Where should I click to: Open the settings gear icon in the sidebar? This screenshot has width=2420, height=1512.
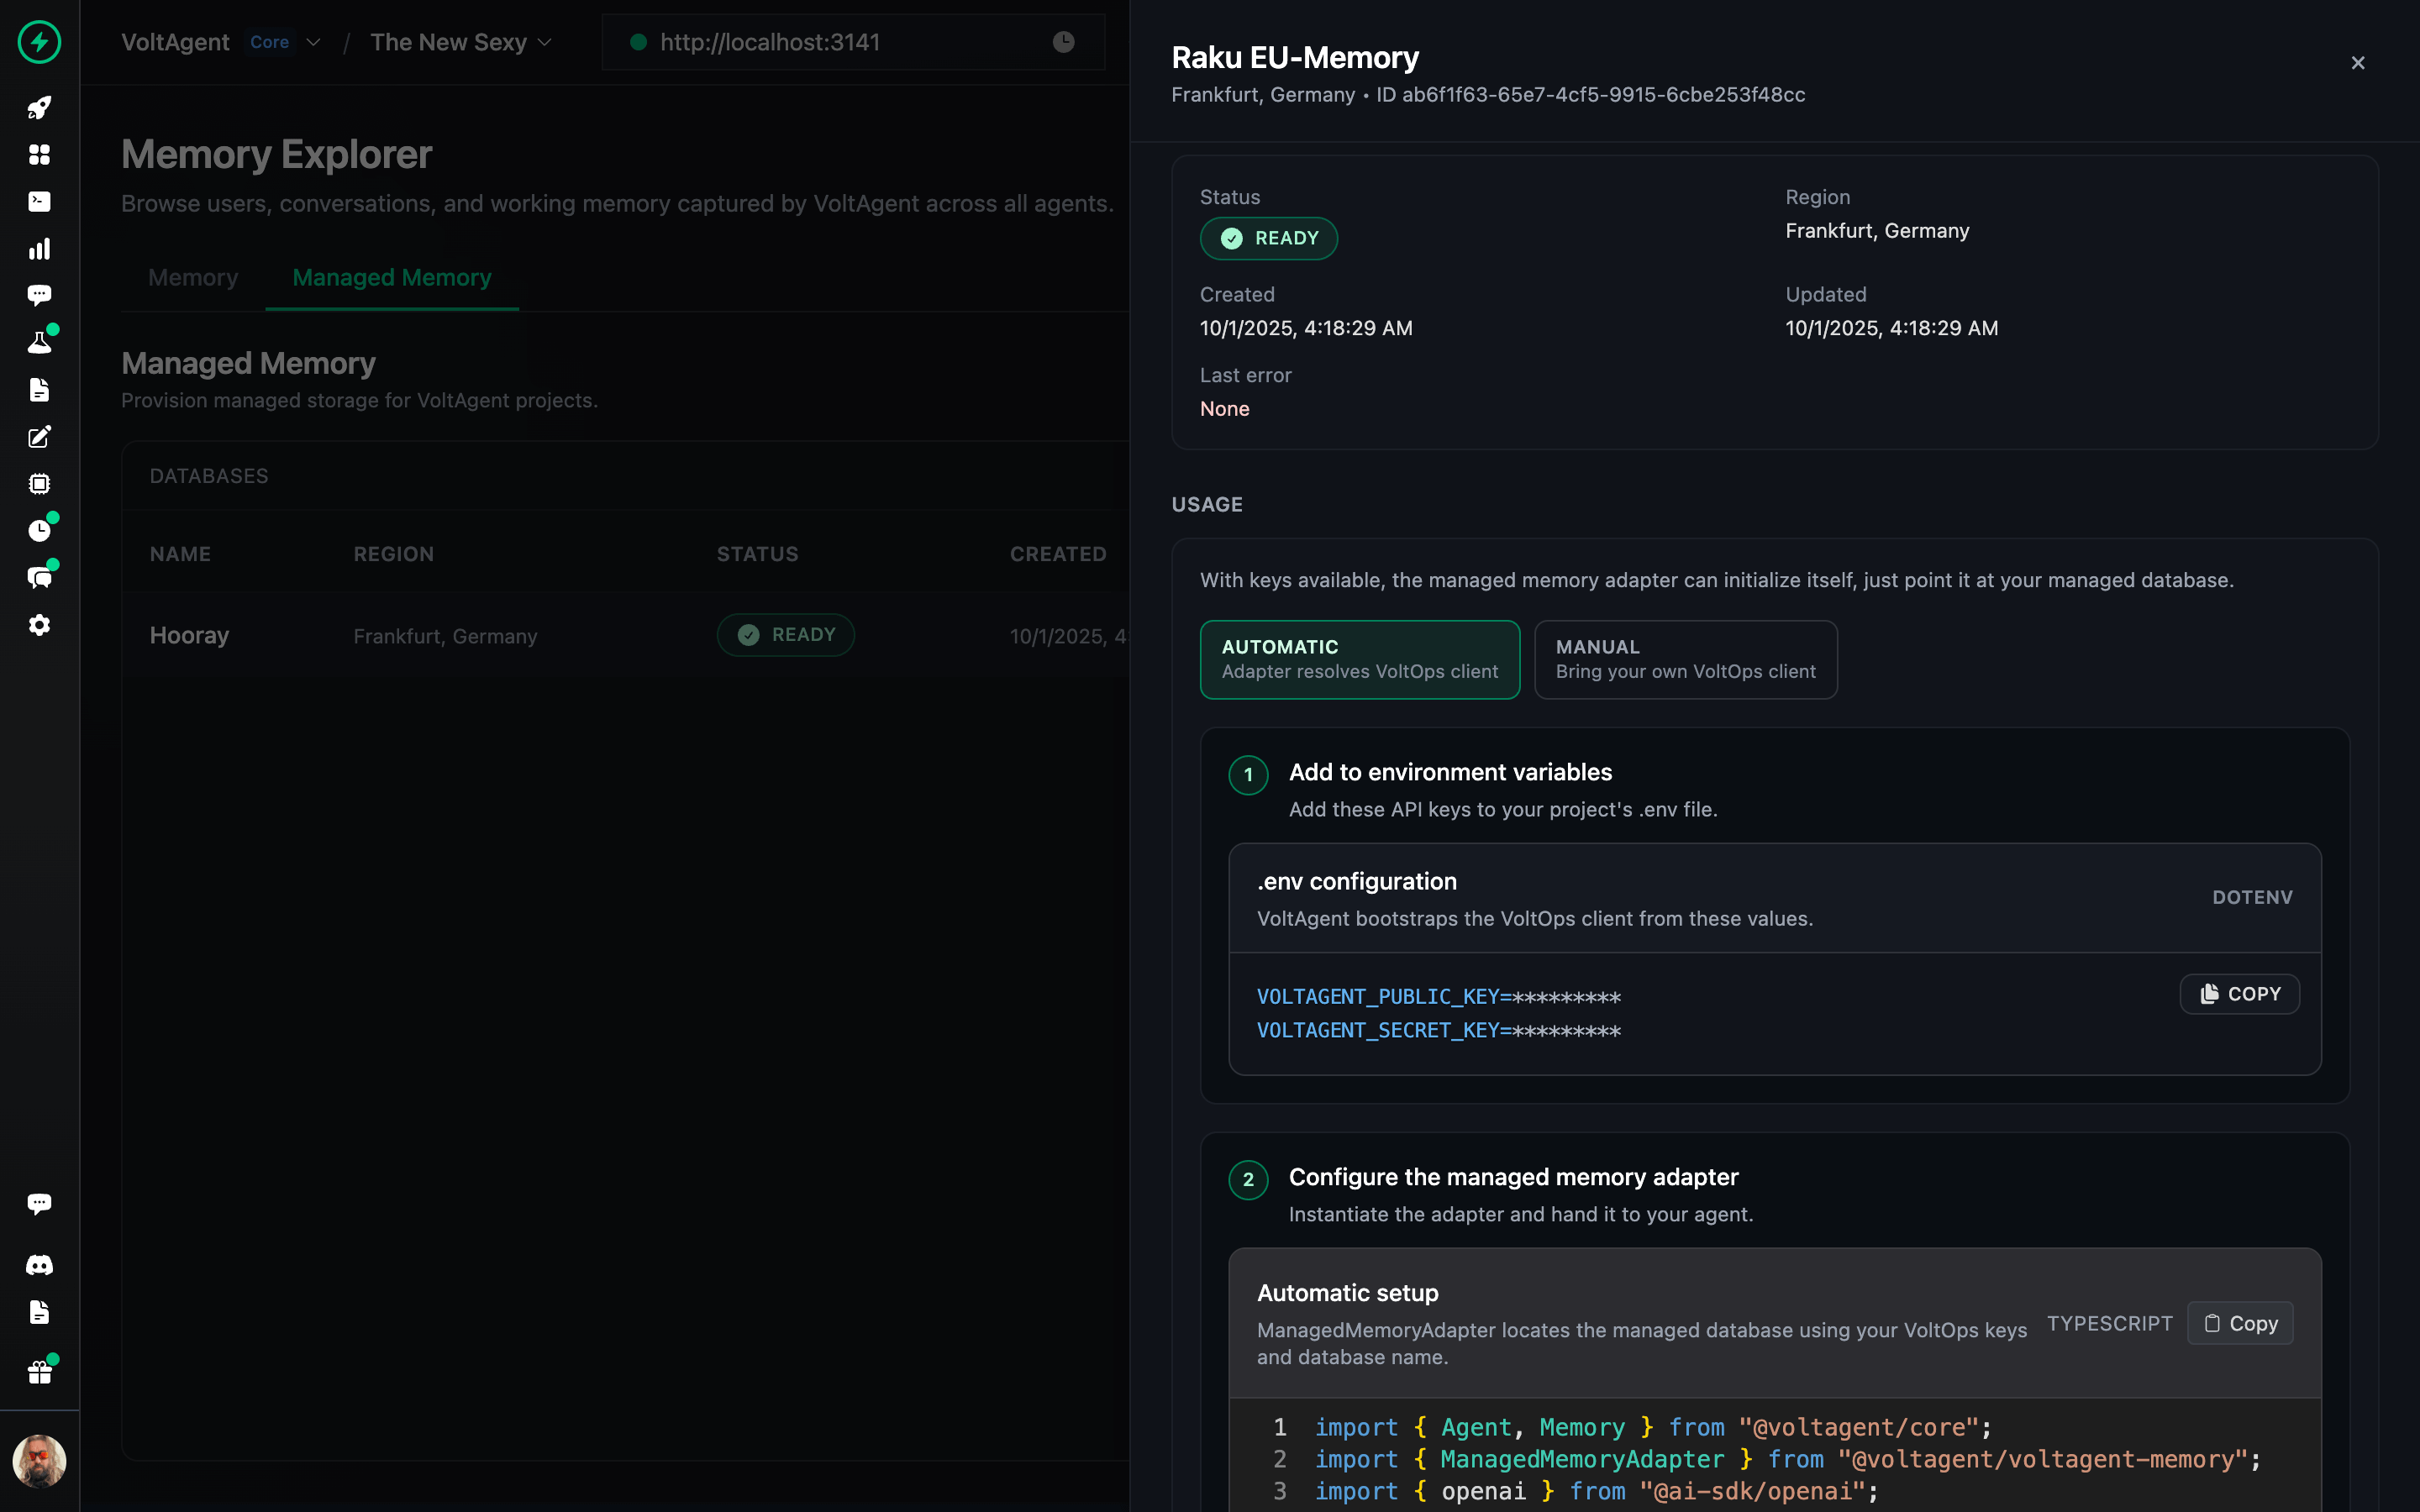tap(39, 625)
